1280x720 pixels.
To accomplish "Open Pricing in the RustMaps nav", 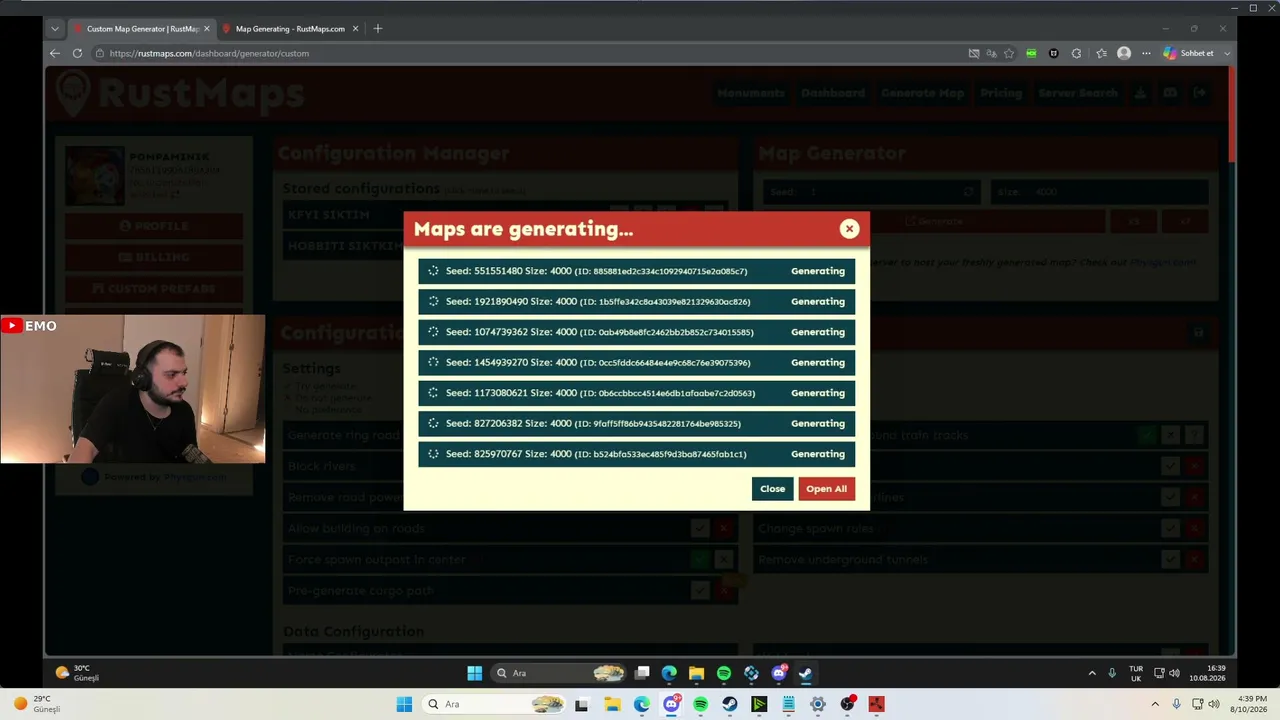I will click(1001, 93).
